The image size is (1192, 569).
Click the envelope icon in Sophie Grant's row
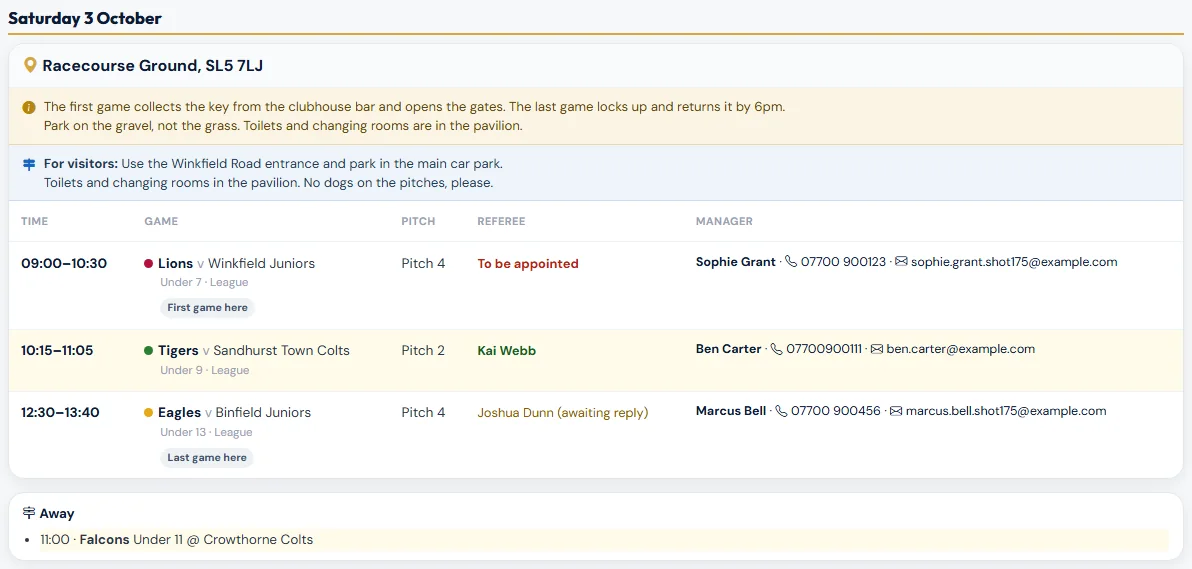pyautogui.click(x=902, y=262)
